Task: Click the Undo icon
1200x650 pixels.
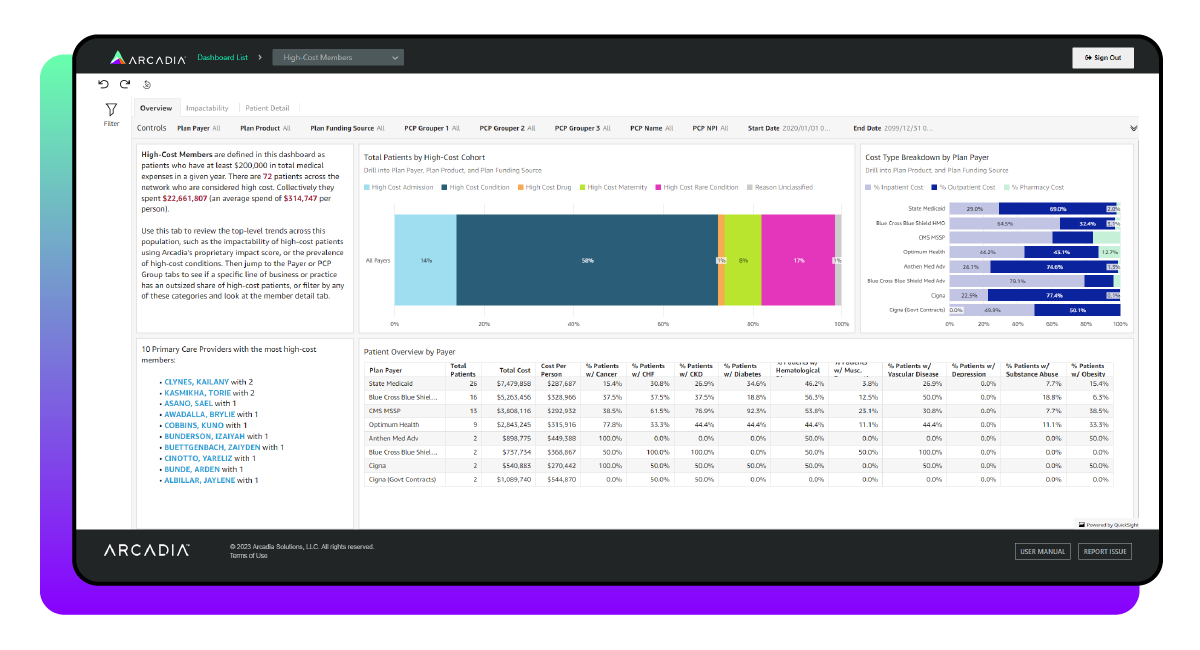Action: pos(102,84)
